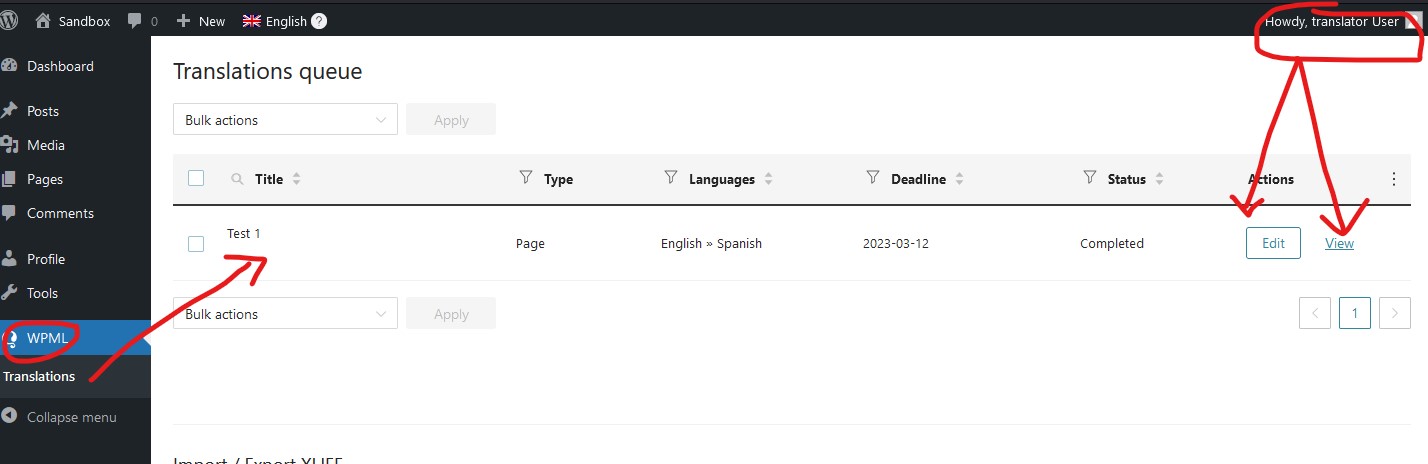Open the Sandbox site home icon
This screenshot has height=464, width=1428.
pos(43,20)
